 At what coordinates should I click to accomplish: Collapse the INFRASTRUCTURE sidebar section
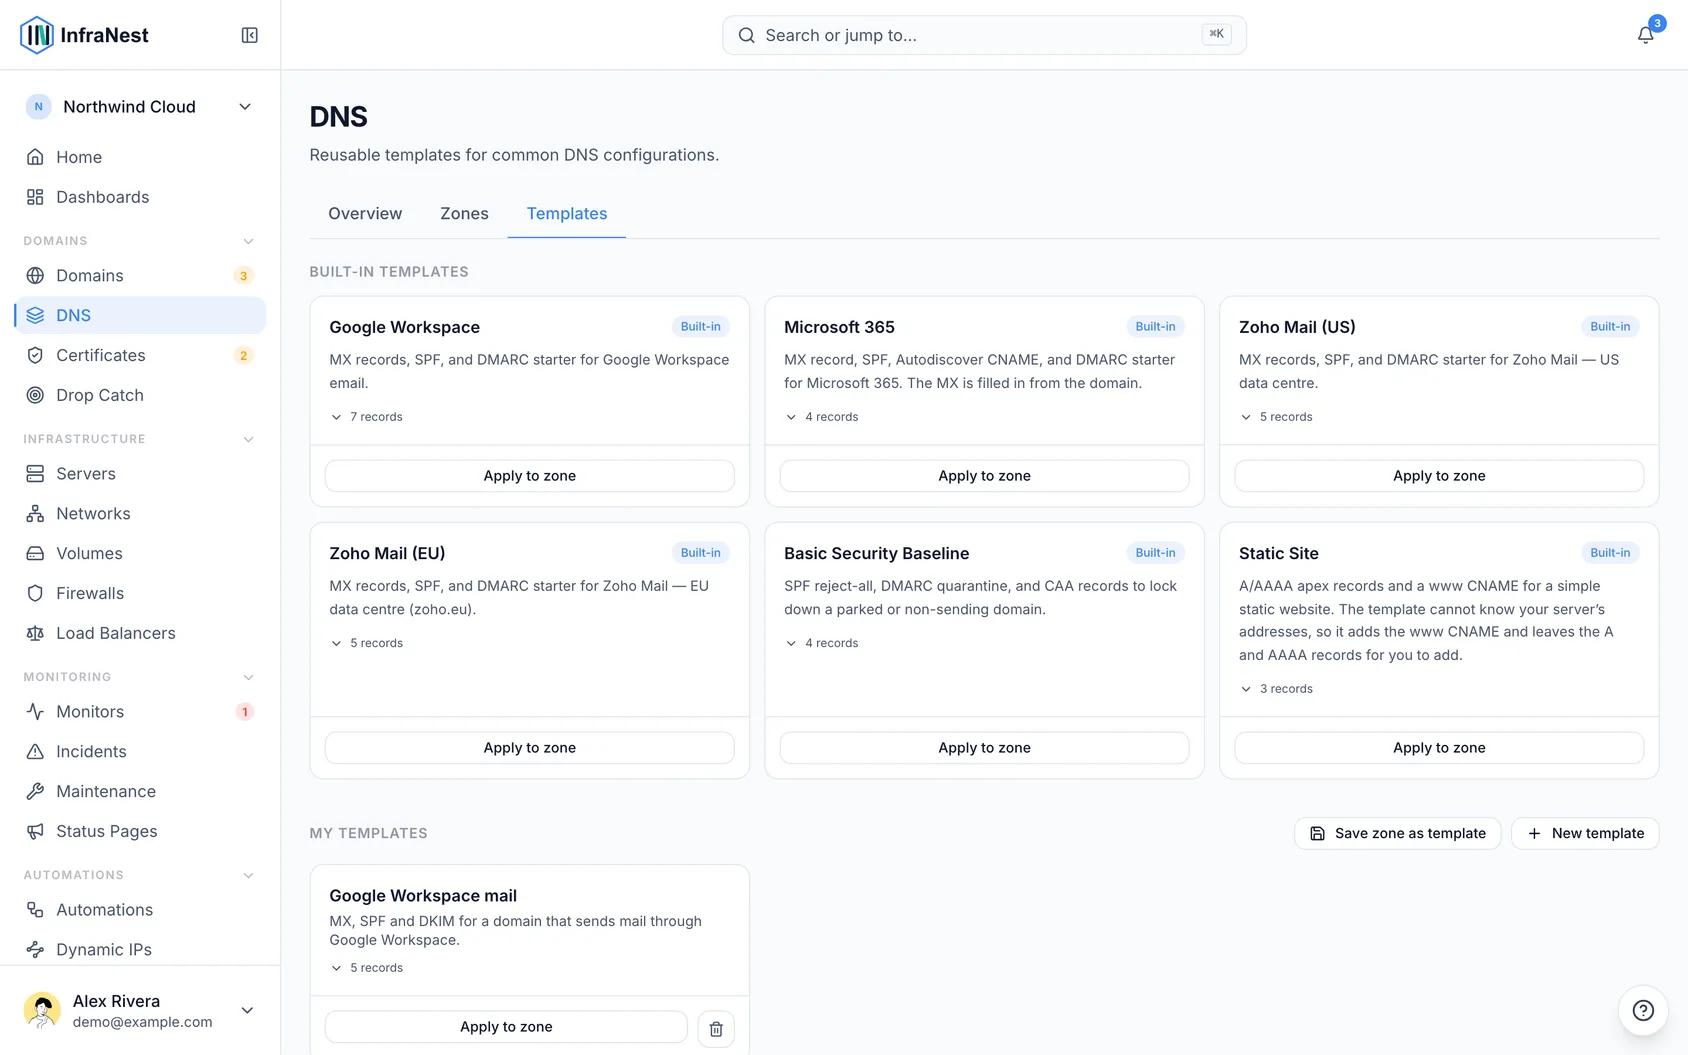pos(248,439)
